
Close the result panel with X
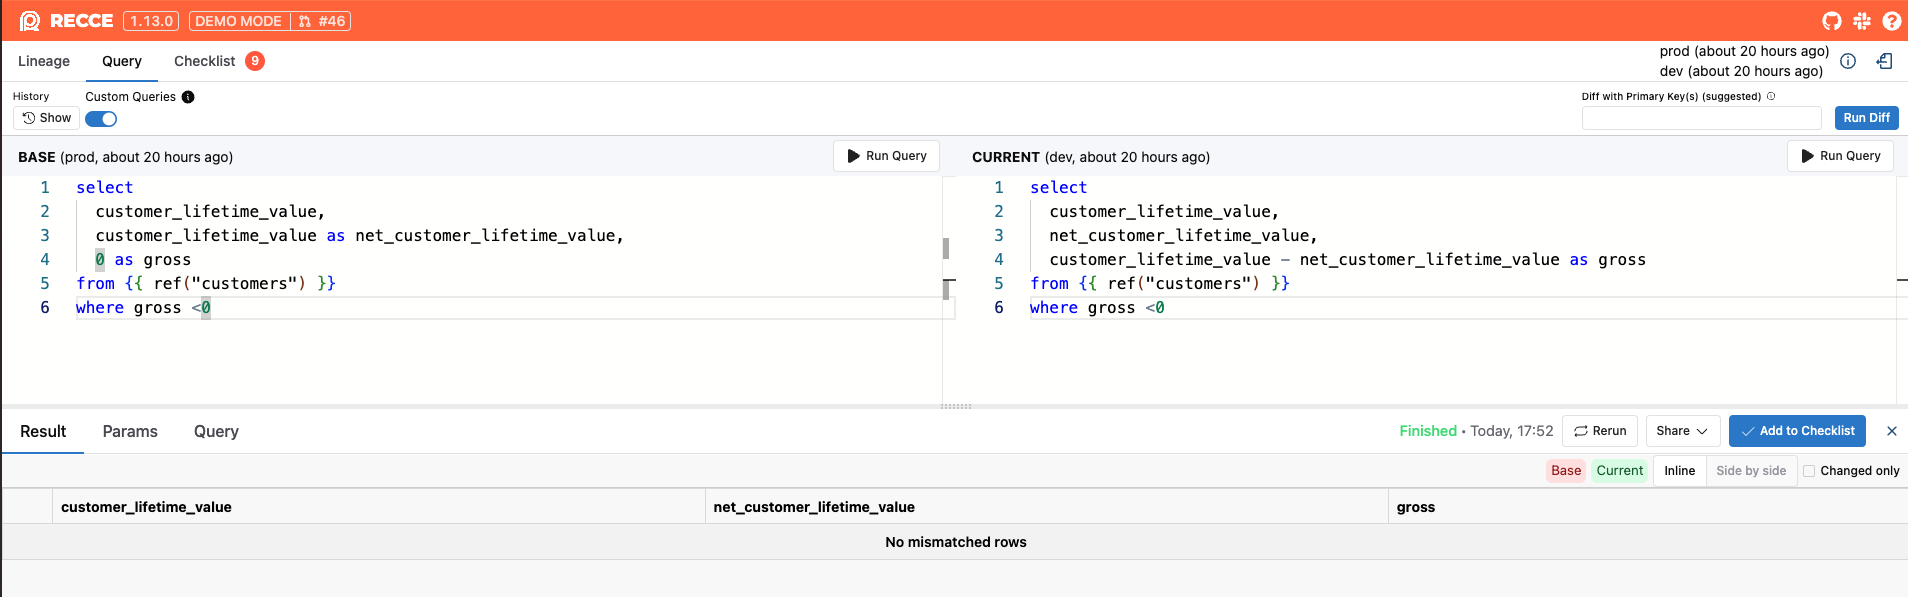point(1891,431)
